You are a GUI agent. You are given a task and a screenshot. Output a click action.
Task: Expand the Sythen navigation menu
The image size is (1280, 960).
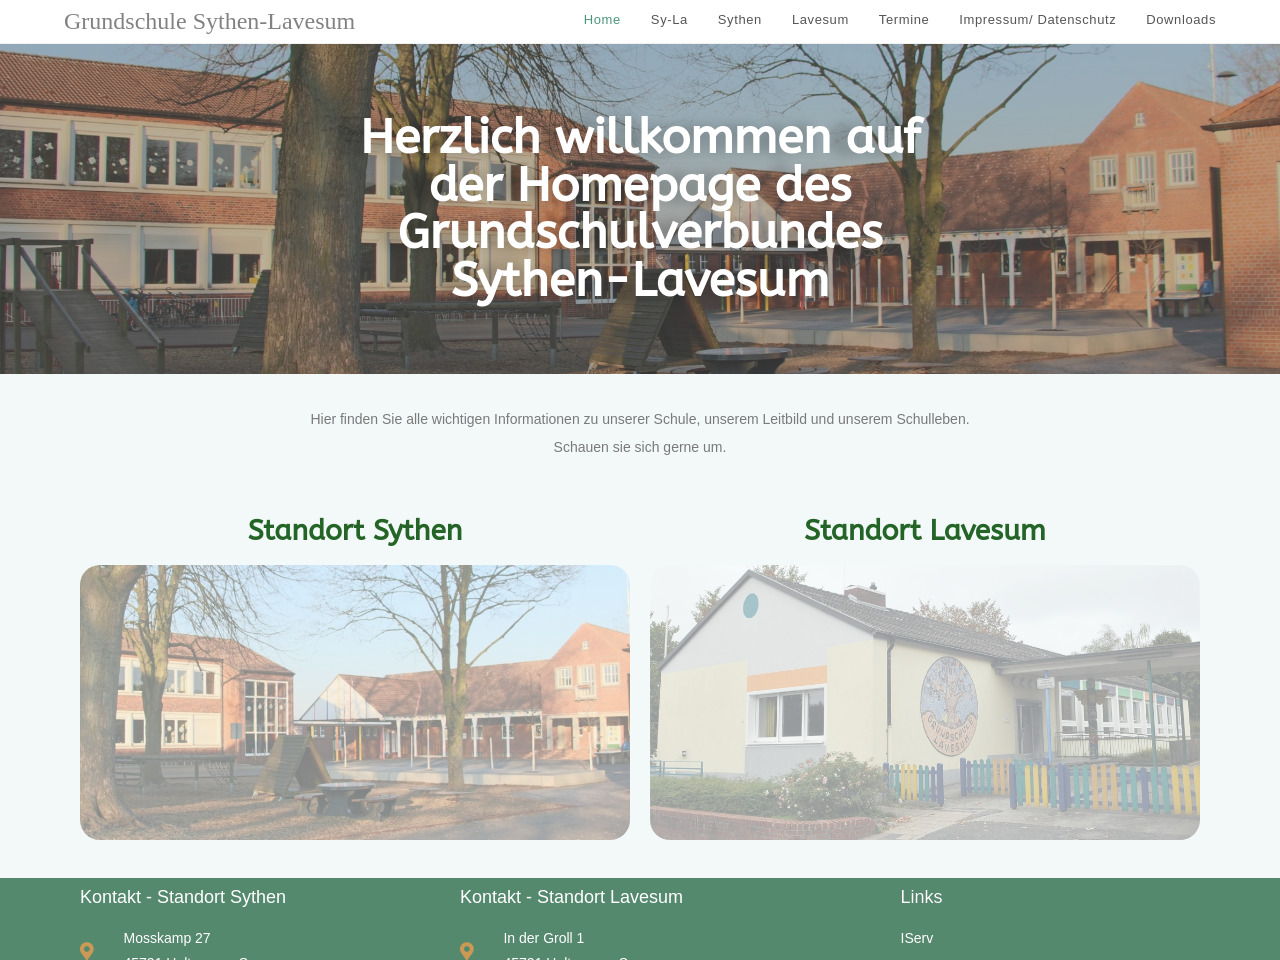coord(739,20)
